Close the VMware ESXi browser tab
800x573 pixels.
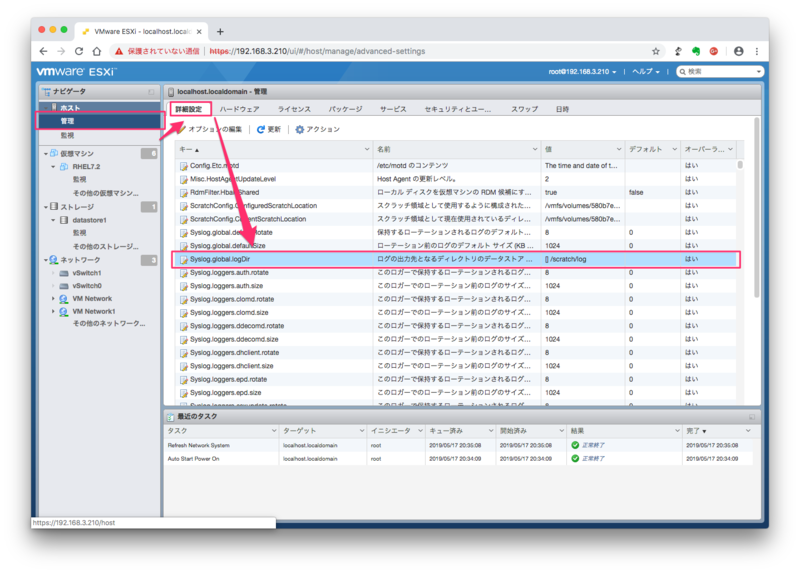tap(199, 32)
